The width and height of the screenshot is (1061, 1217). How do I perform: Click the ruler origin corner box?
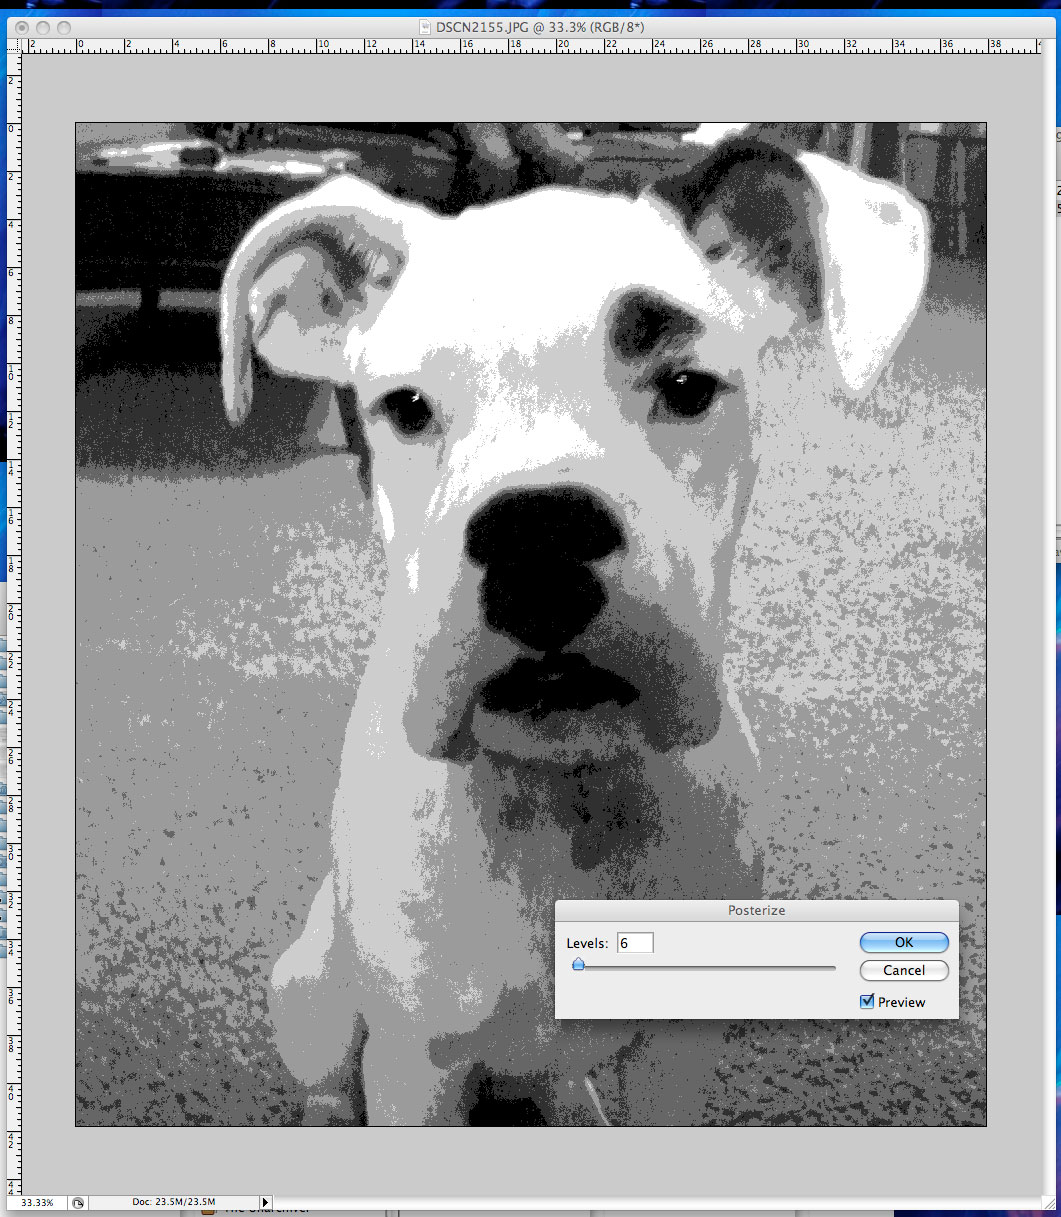[x=15, y=45]
